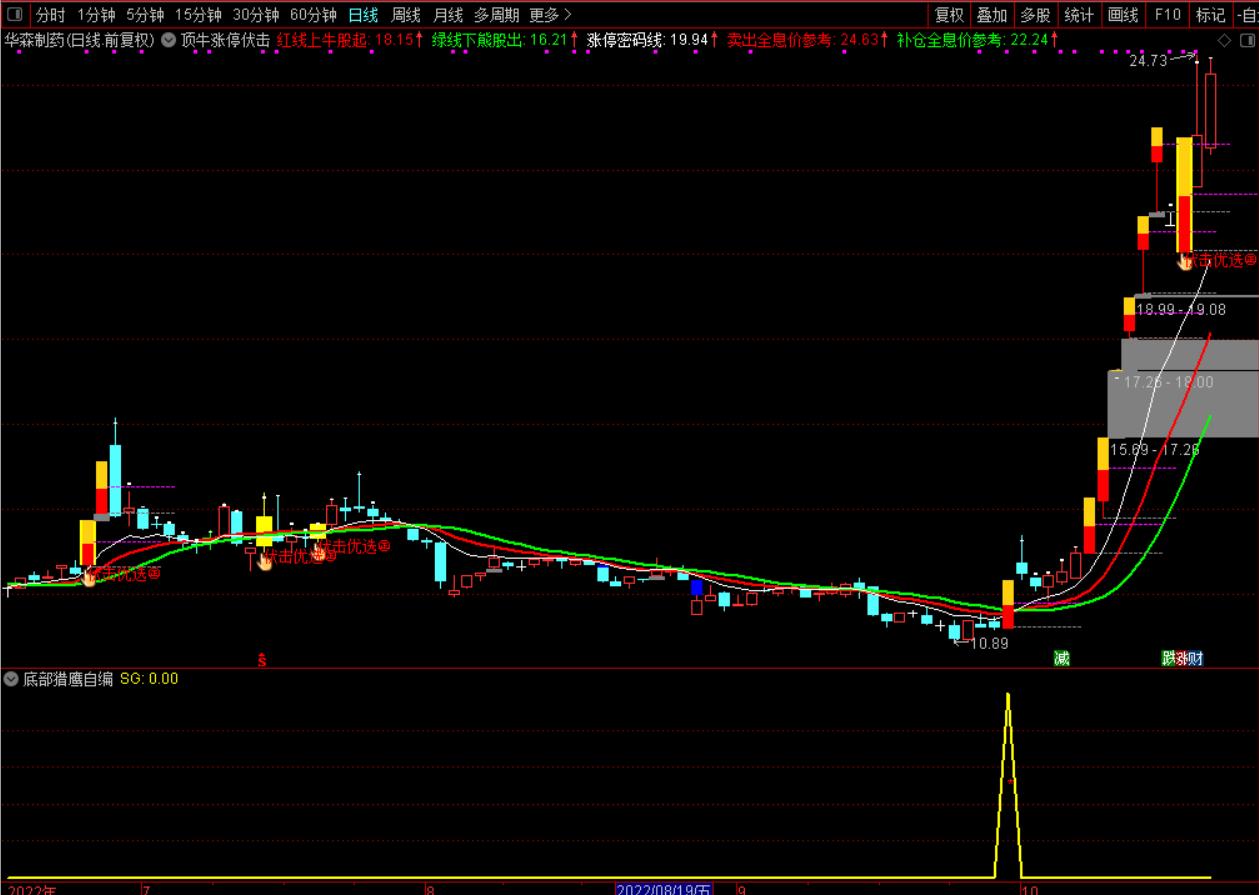Click the 标记 mark button

[x=1210, y=15]
